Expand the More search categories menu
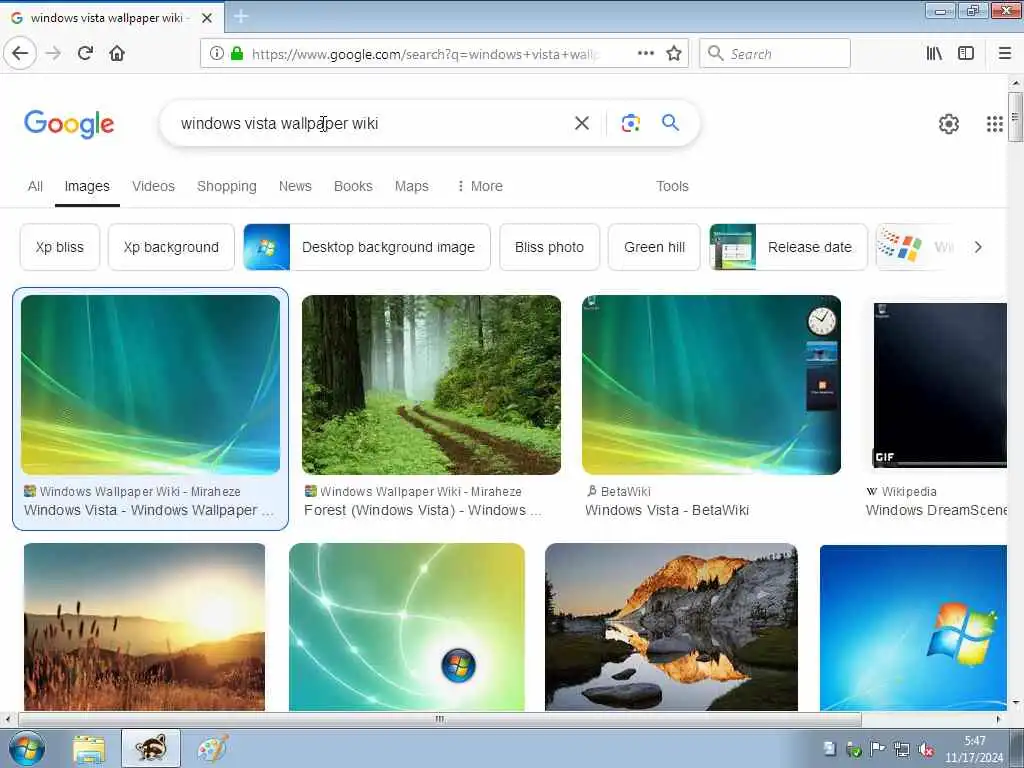 [x=480, y=186]
